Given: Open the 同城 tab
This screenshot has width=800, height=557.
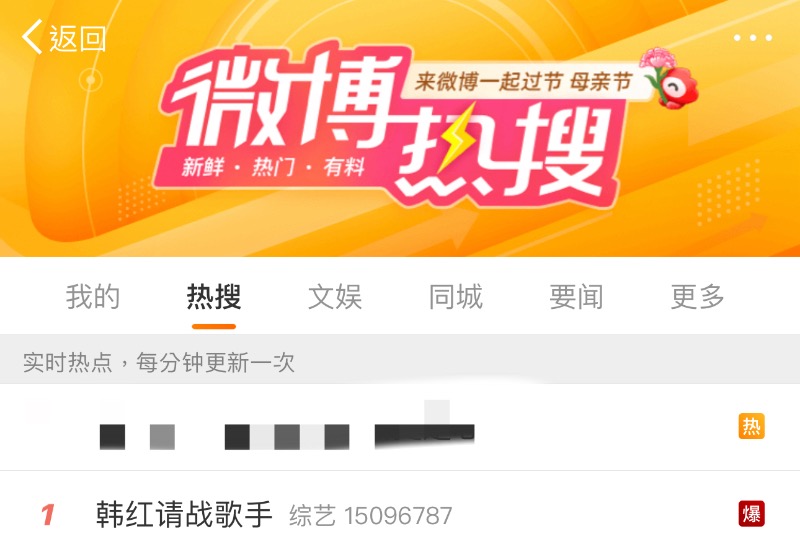Looking at the screenshot, I should (x=456, y=296).
